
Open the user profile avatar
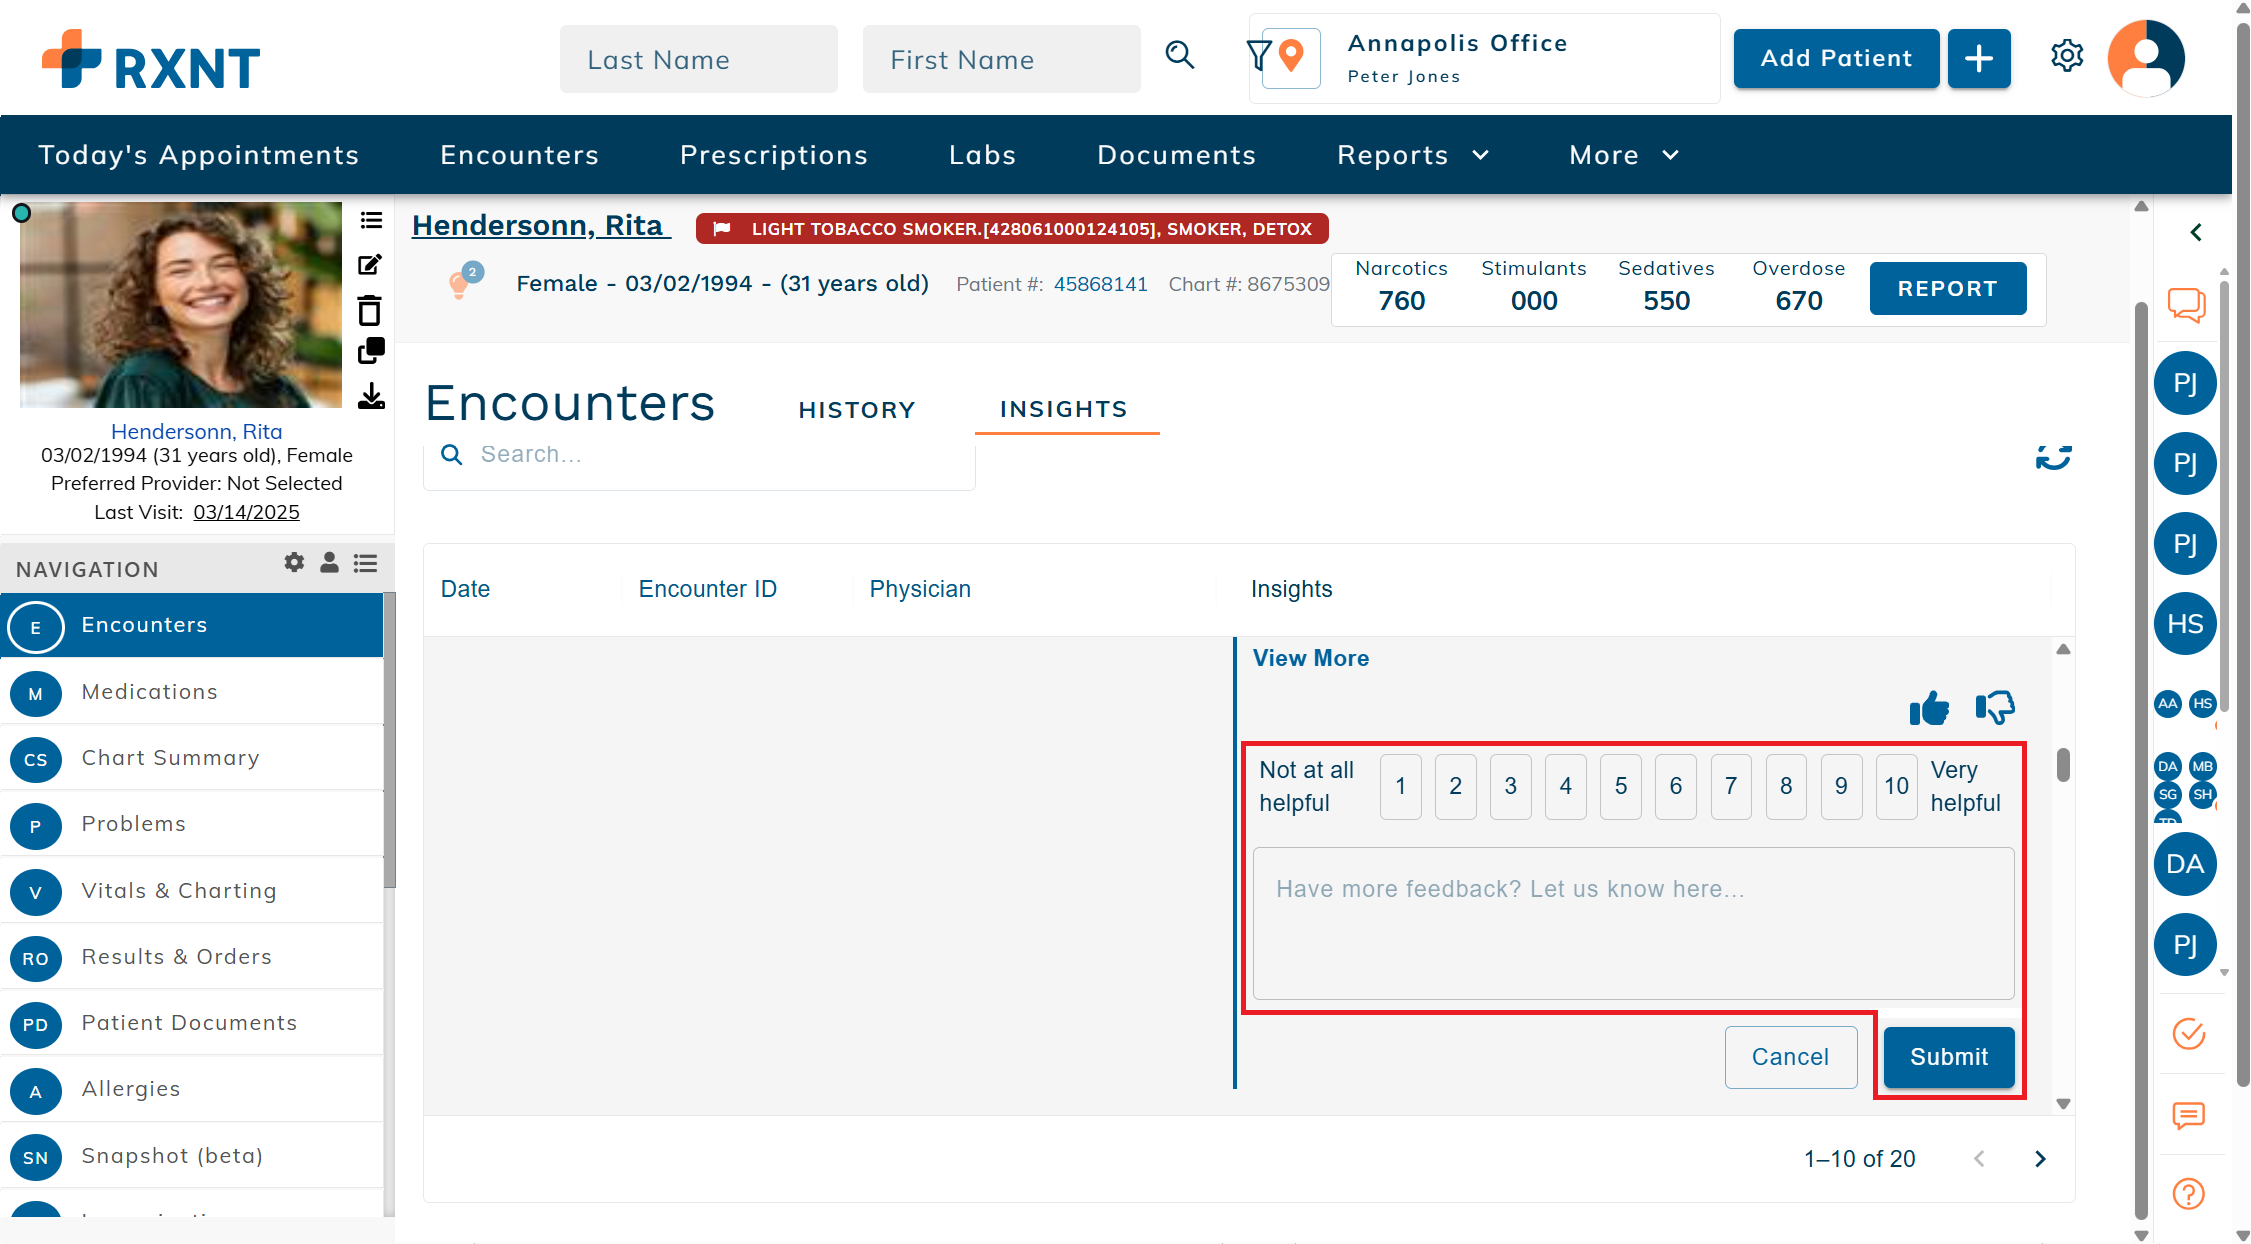pos(2145,58)
